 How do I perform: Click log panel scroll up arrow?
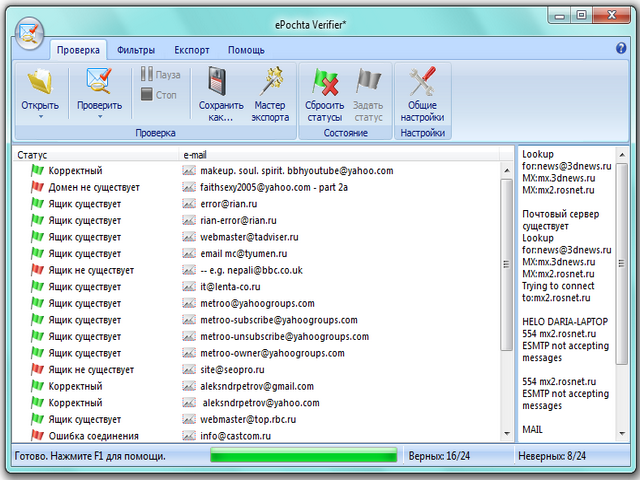tap(622, 155)
